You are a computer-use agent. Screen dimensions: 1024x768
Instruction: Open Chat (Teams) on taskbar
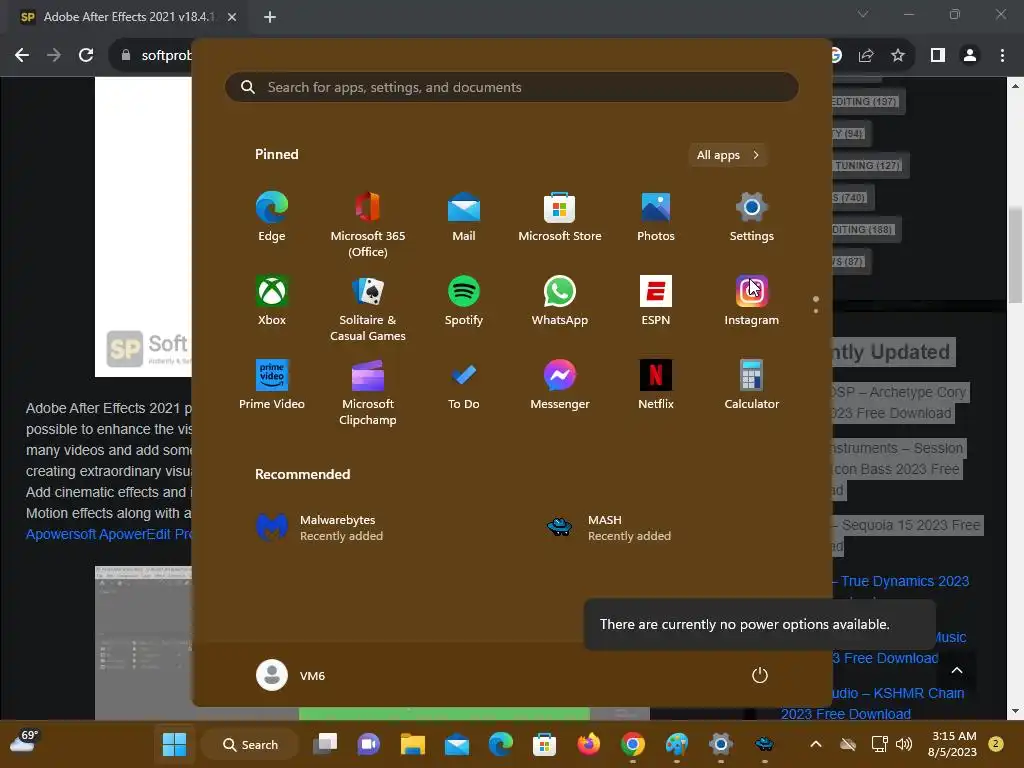tap(369, 744)
